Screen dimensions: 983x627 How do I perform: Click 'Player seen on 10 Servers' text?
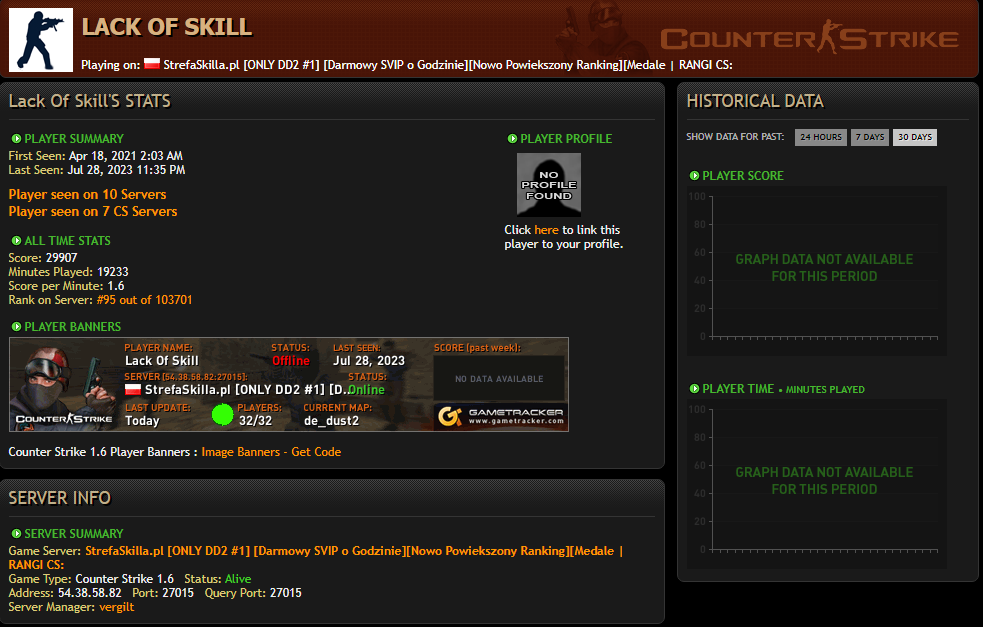pos(87,194)
